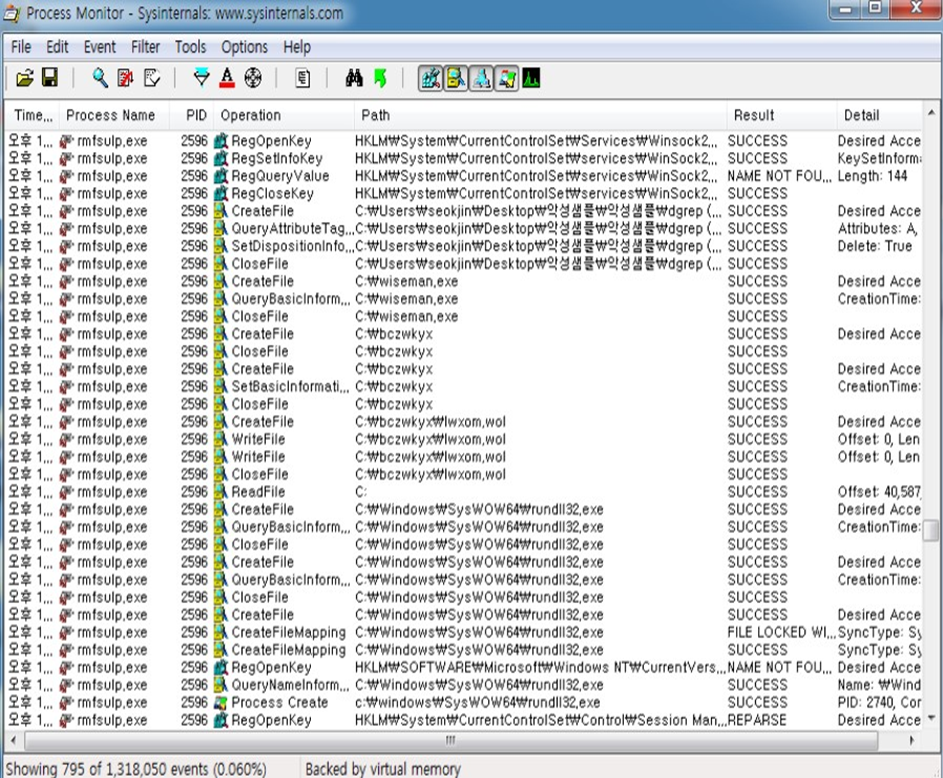Click the vertical scrollbar thumb
Viewport: 943px width, 778px height.
pos(931,530)
